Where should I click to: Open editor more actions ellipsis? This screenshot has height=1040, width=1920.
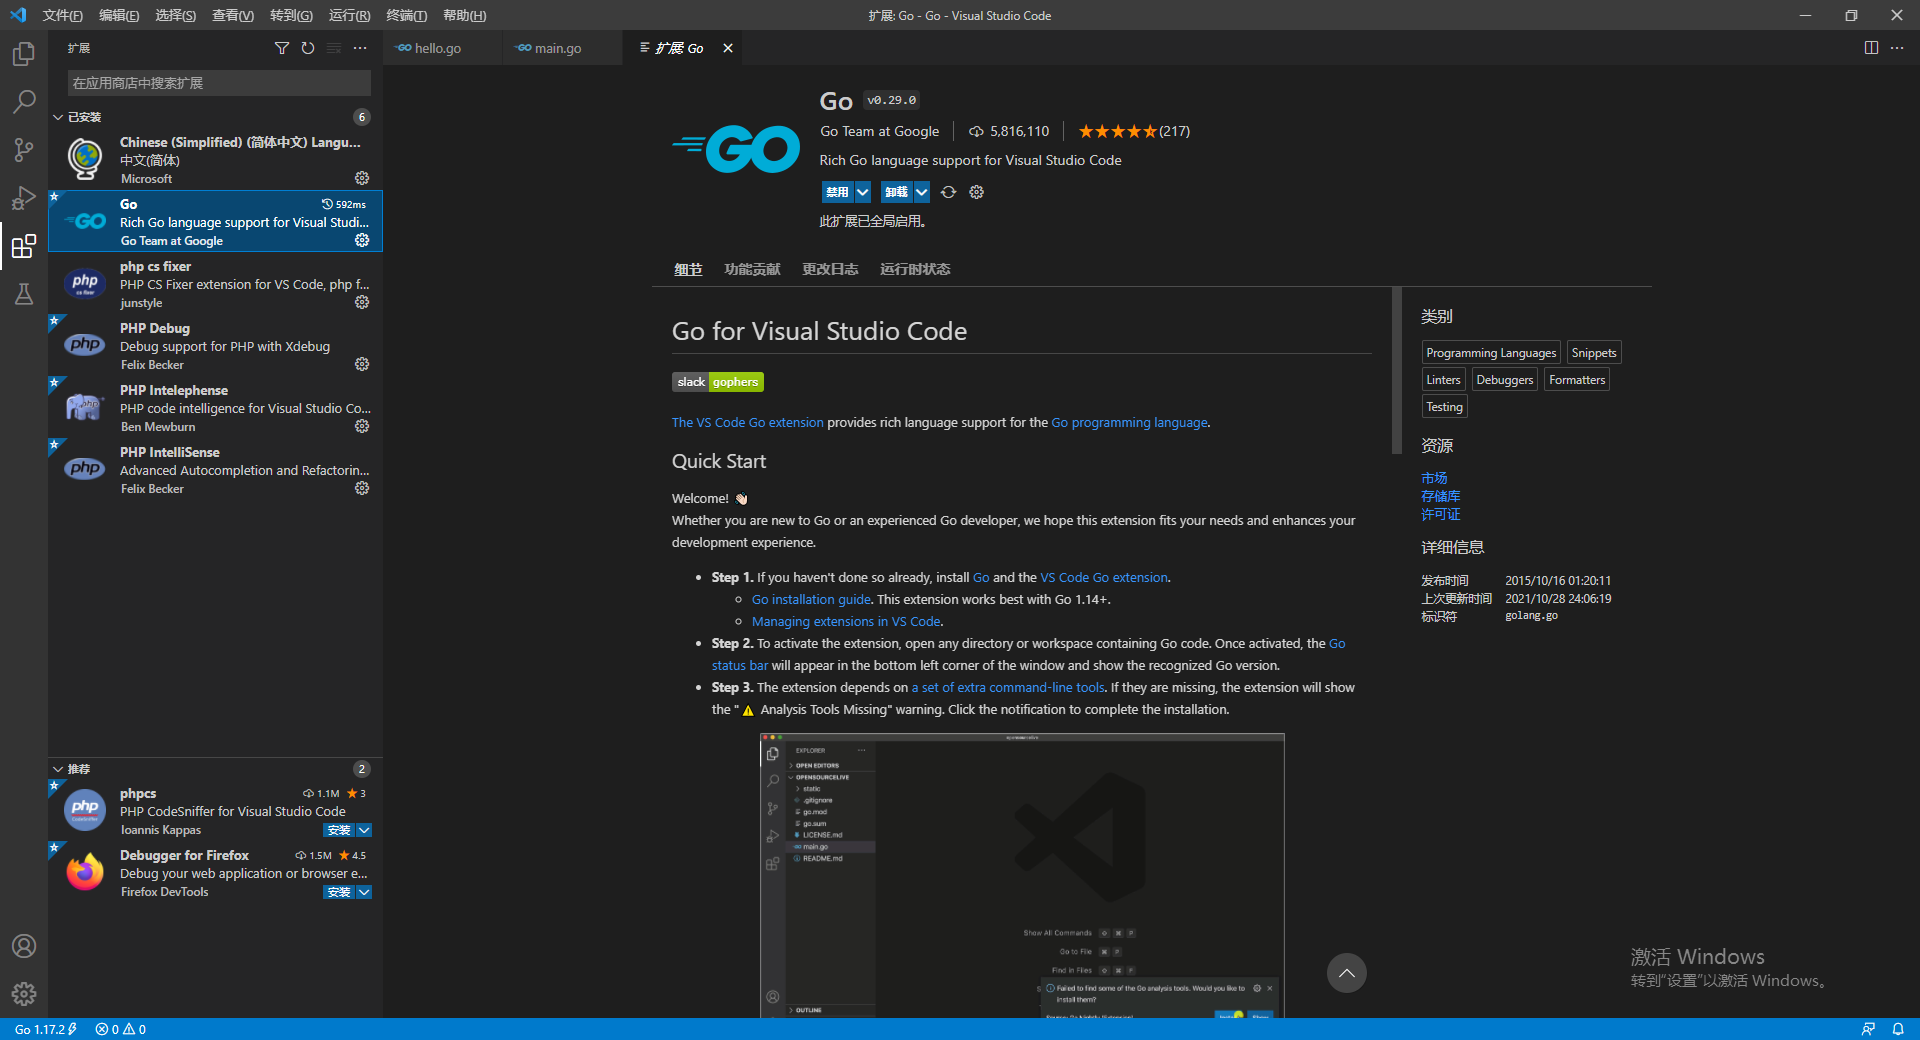(x=1897, y=48)
